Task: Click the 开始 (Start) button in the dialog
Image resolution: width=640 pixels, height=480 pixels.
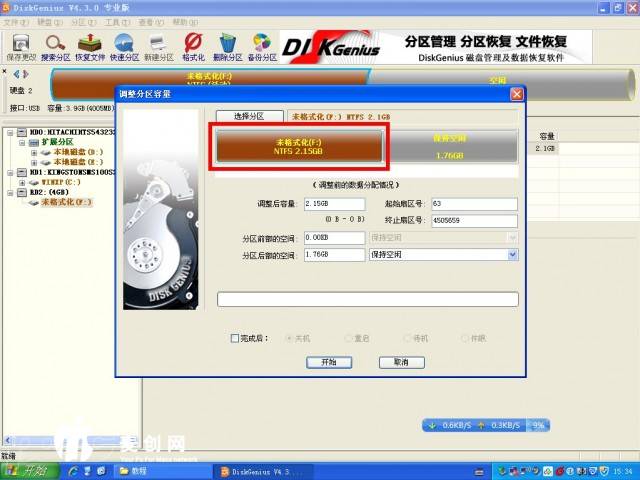Action: 329,362
